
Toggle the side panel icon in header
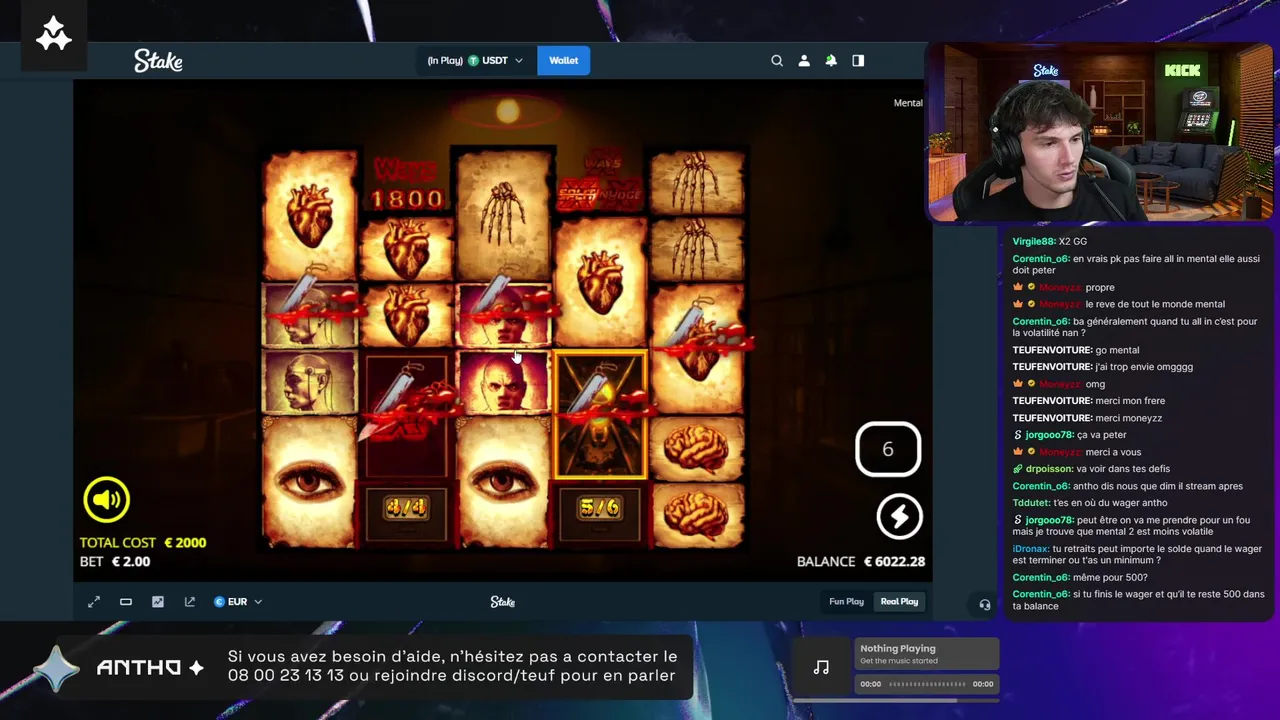click(x=858, y=61)
